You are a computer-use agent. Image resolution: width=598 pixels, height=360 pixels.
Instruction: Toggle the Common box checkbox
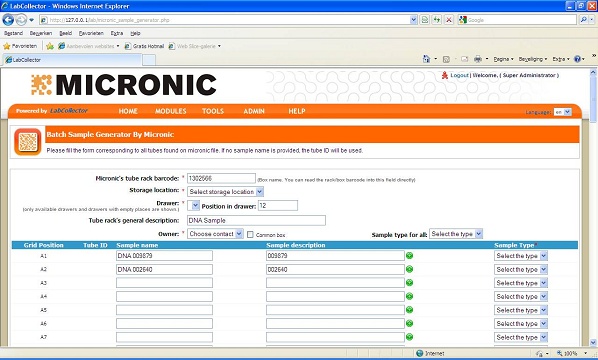[x=250, y=235]
